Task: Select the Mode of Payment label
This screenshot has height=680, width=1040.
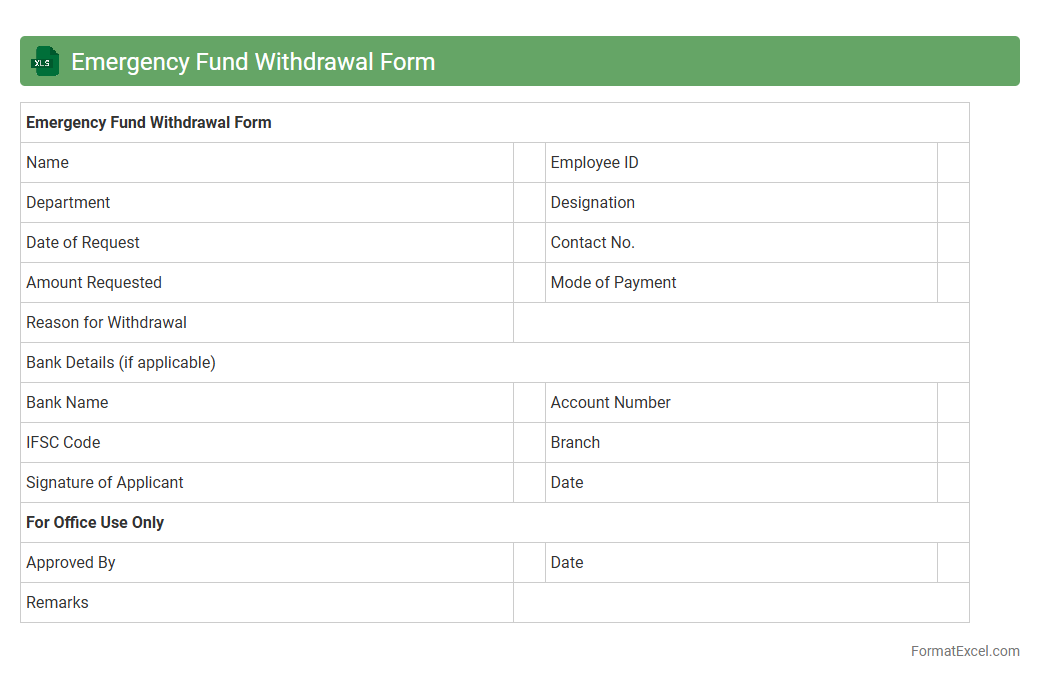Action: pos(613,283)
